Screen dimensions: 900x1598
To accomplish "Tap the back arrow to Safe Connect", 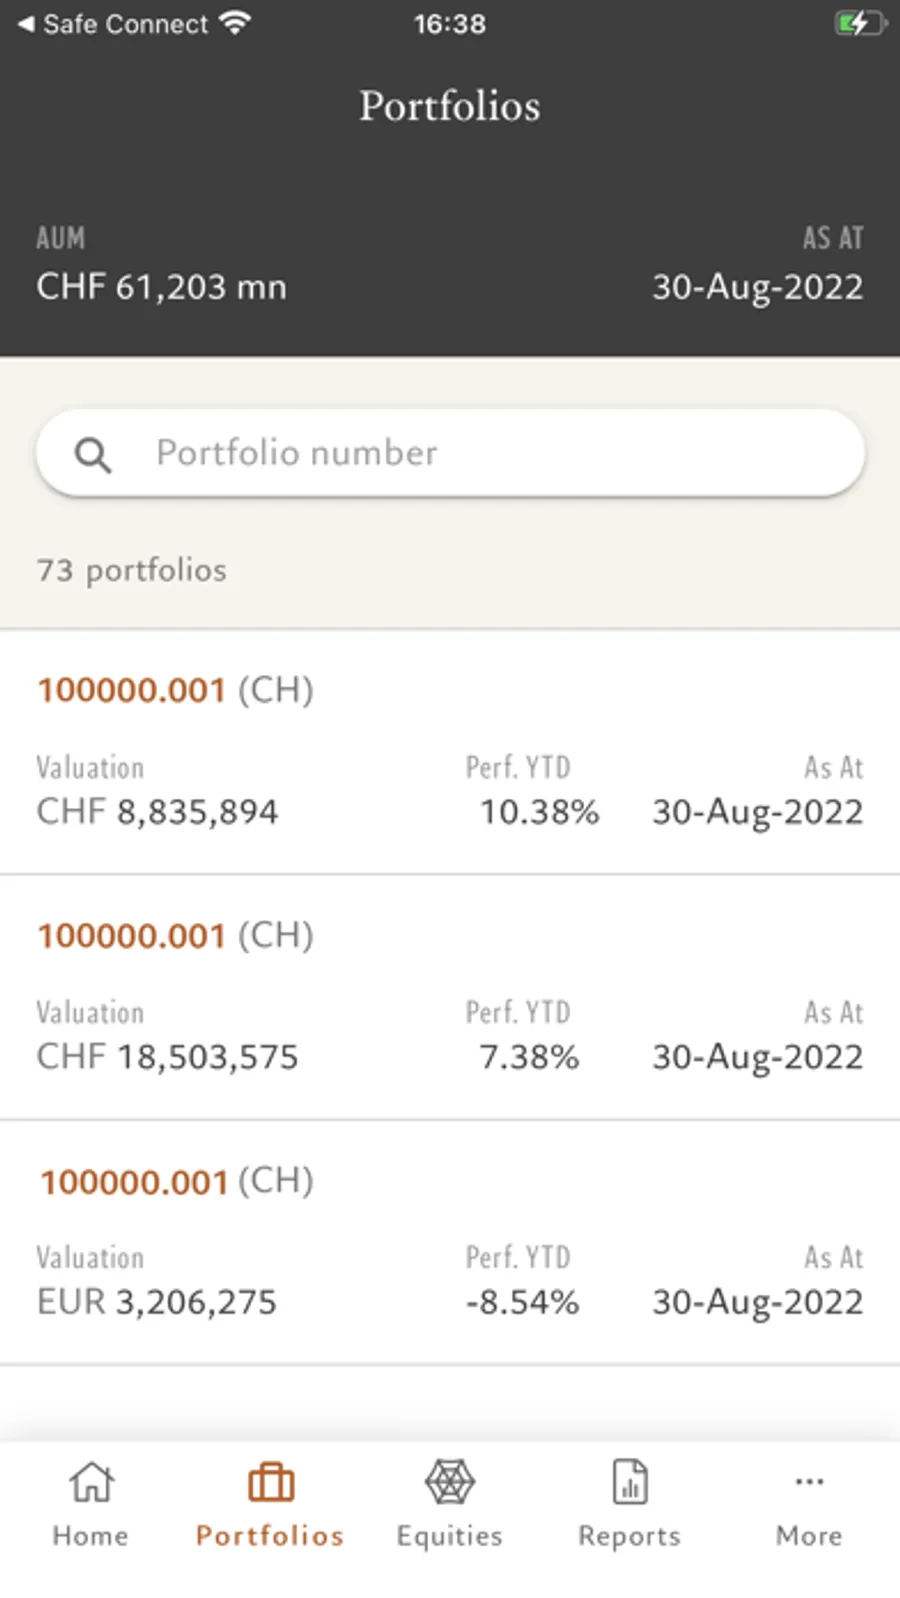I will pyautogui.click(x=26, y=23).
